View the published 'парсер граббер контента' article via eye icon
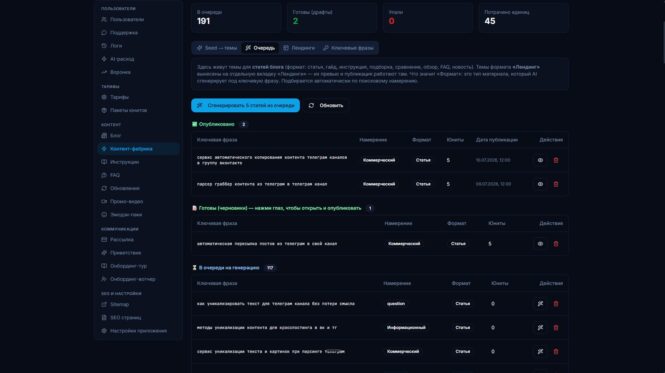Viewport: 665px width, 373px height. (x=540, y=184)
